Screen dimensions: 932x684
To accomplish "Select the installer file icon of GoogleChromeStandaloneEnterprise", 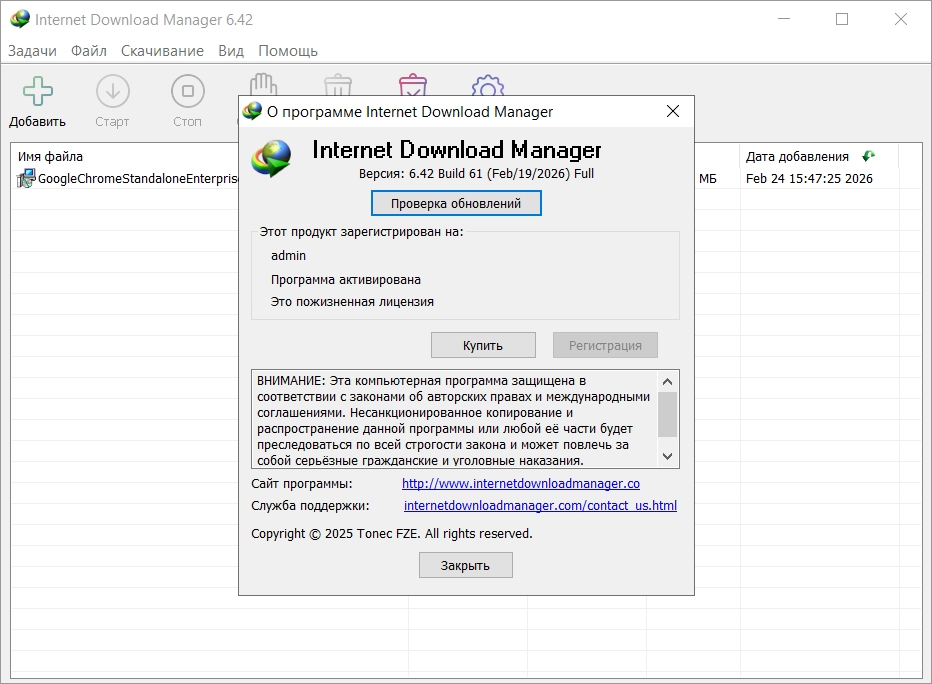I will (x=26, y=178).
